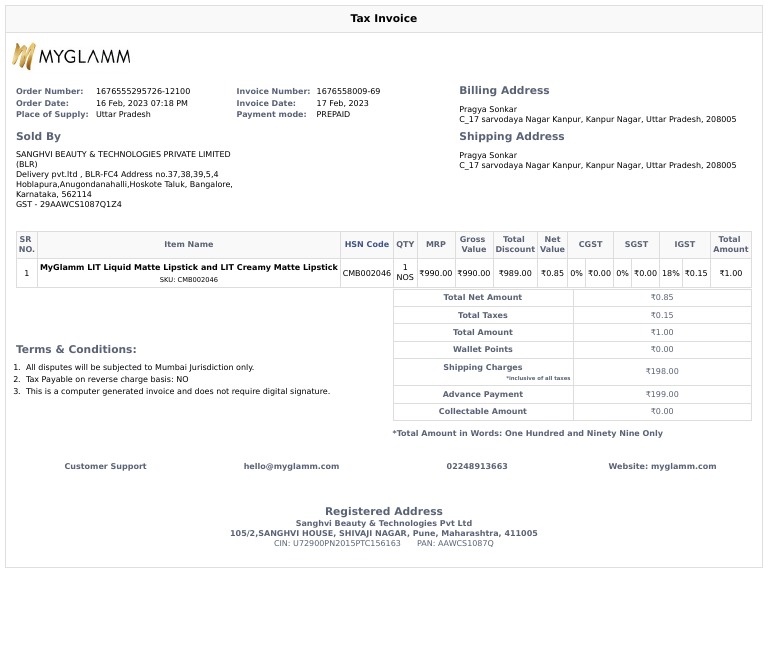Click the Tax Invoice heading
The height and width of the screenshot is (672, 768).
coord(384,19)
